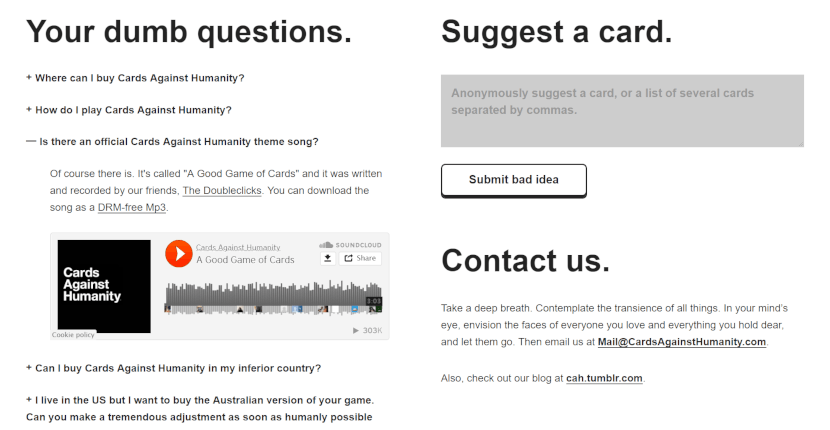Click the Cards Against Humanity album artwork
830x430 pixels.
pyautogui.click(x=104, y=286)
